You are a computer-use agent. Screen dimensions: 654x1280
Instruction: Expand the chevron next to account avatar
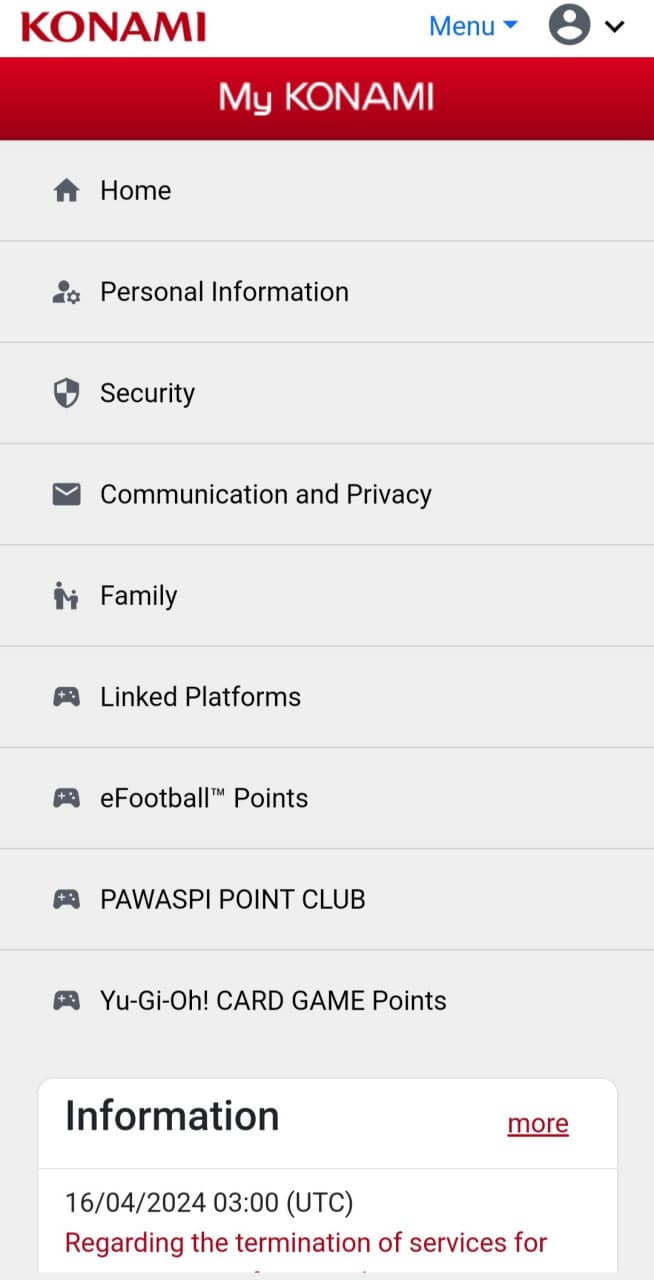coord(614,27)
